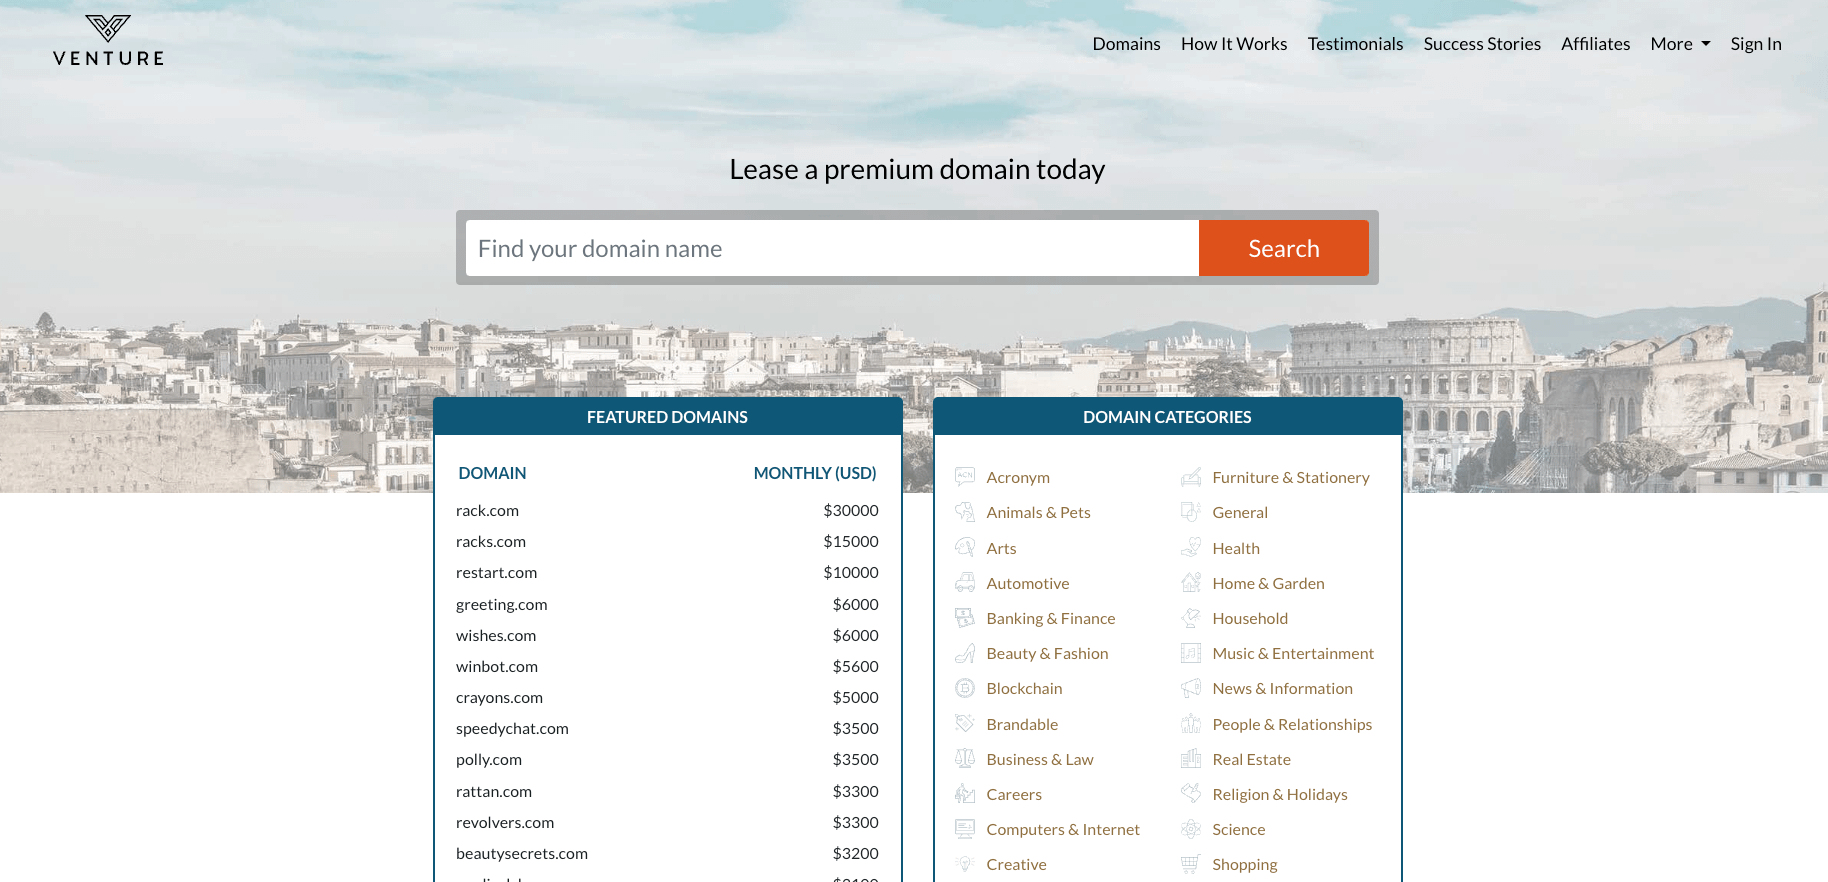This screenshot has height=882, width=1828.
Task: Open the Computers & Internet link
Action: (x=1063, y=829)
